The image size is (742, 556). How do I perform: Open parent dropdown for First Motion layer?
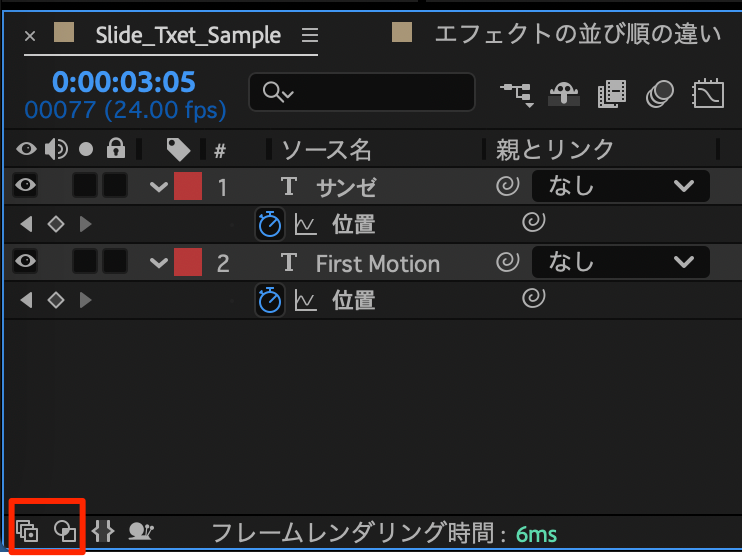point(620,262)
